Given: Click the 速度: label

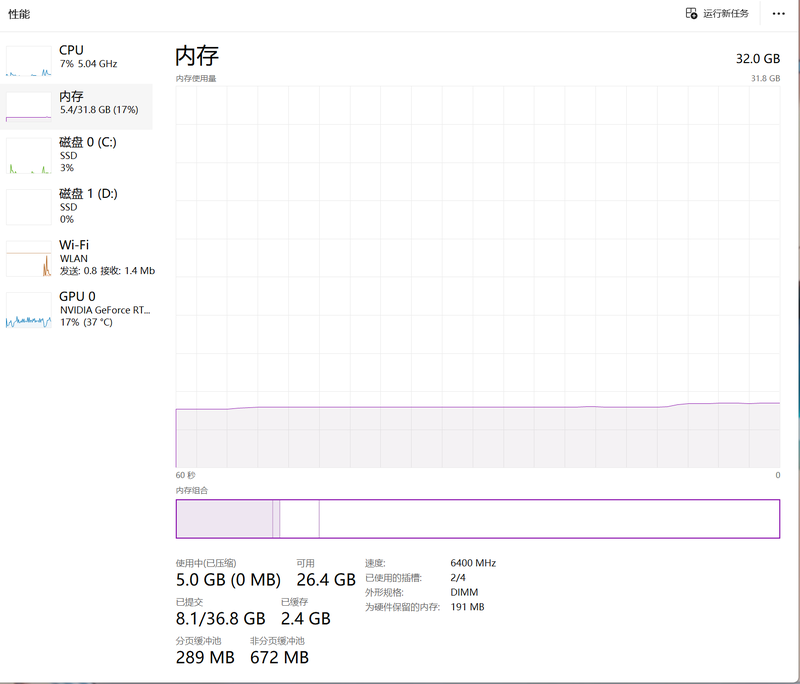Looking at the screenshot, I should [375, 563].
